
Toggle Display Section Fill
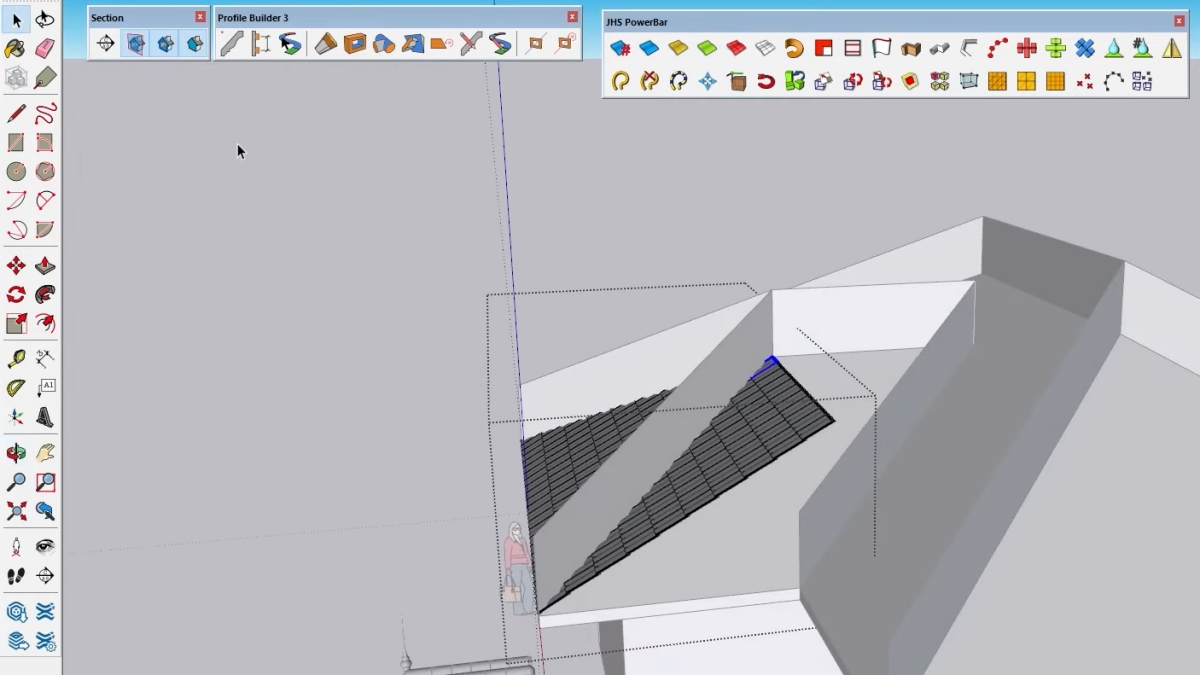(x=195, y=43)
